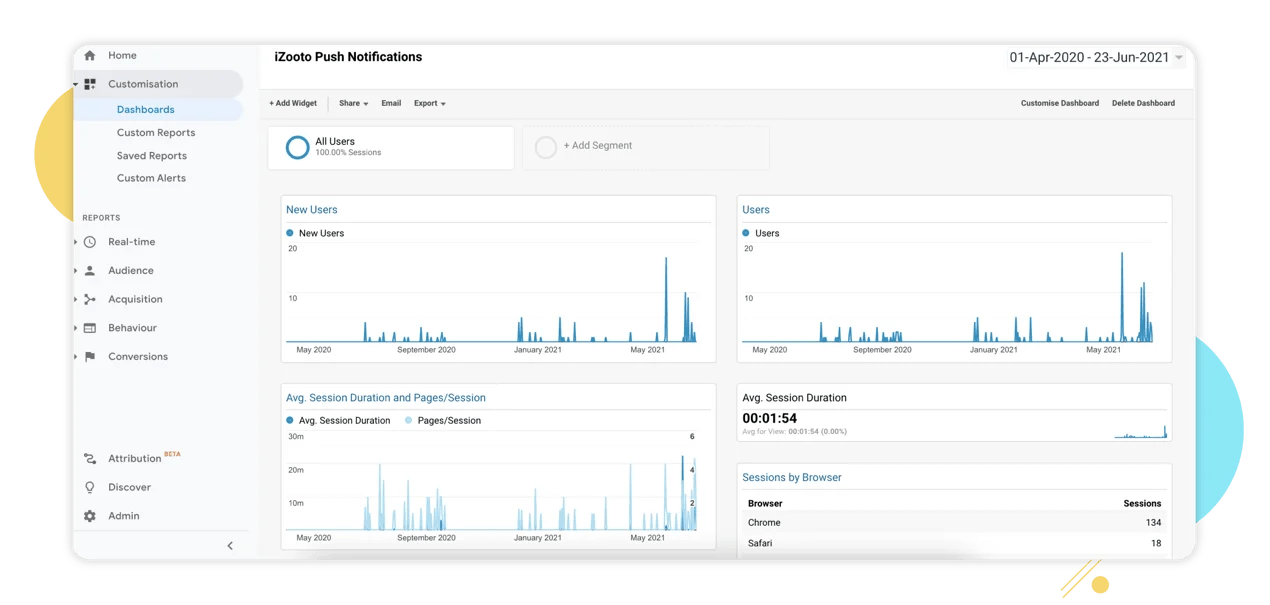Click the All Users segment circle
This screenshot has width=1270, height=605.
(297, 147)
